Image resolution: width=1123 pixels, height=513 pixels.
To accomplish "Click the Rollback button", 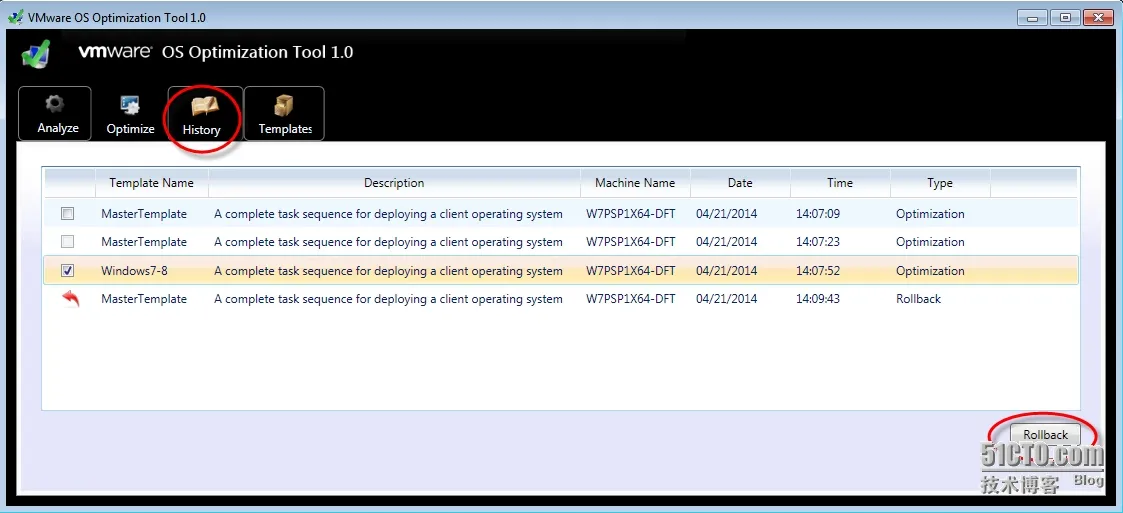I will click(x=1045, y=435).
